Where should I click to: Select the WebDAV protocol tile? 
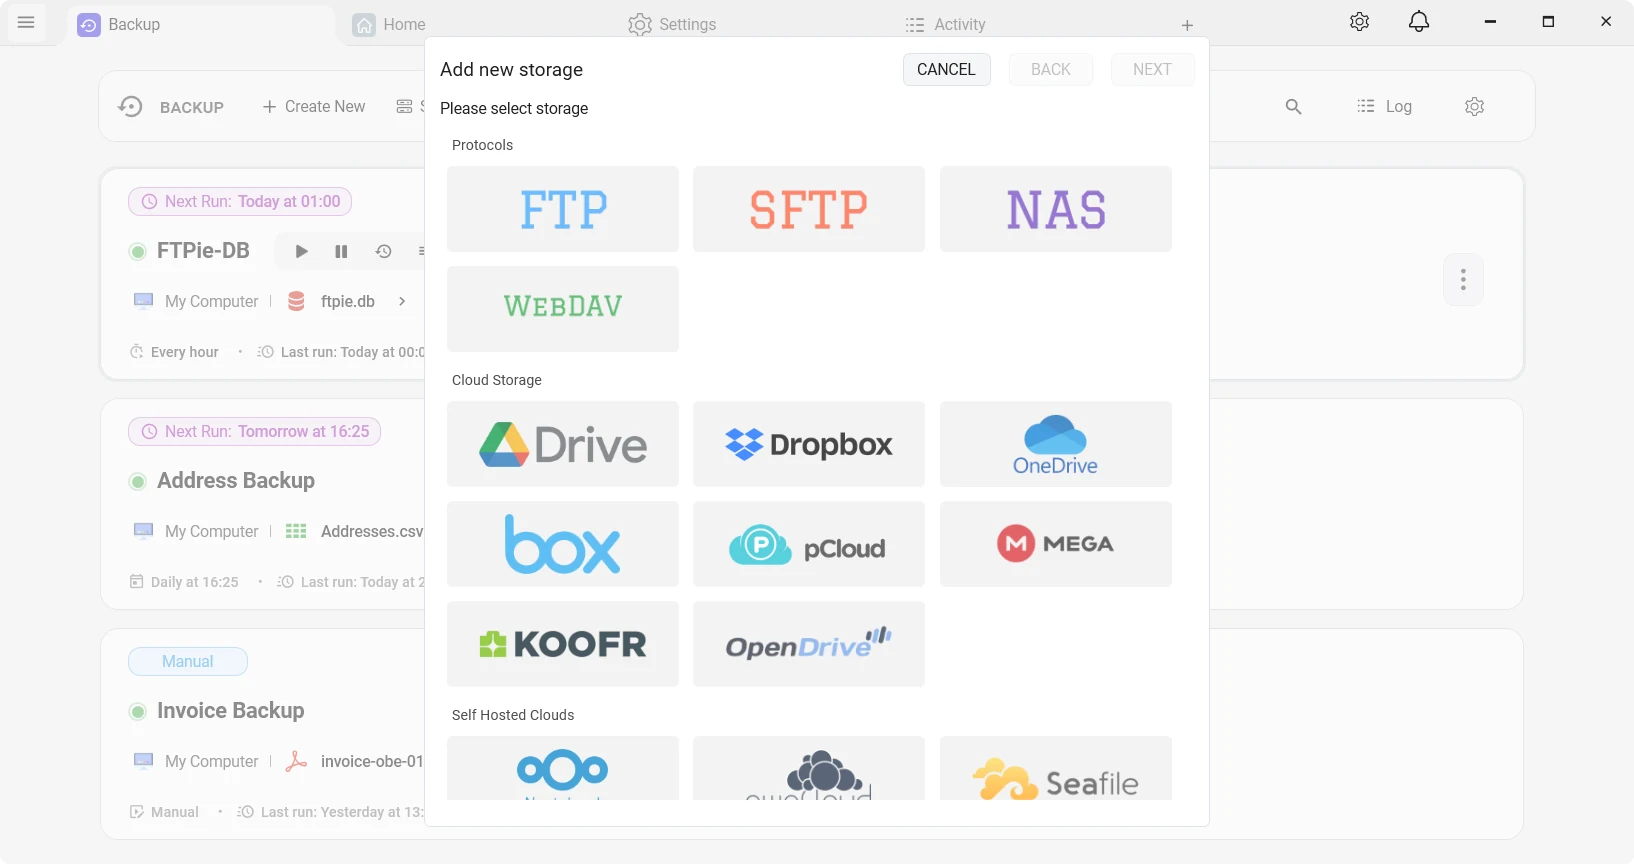[563, 309]
